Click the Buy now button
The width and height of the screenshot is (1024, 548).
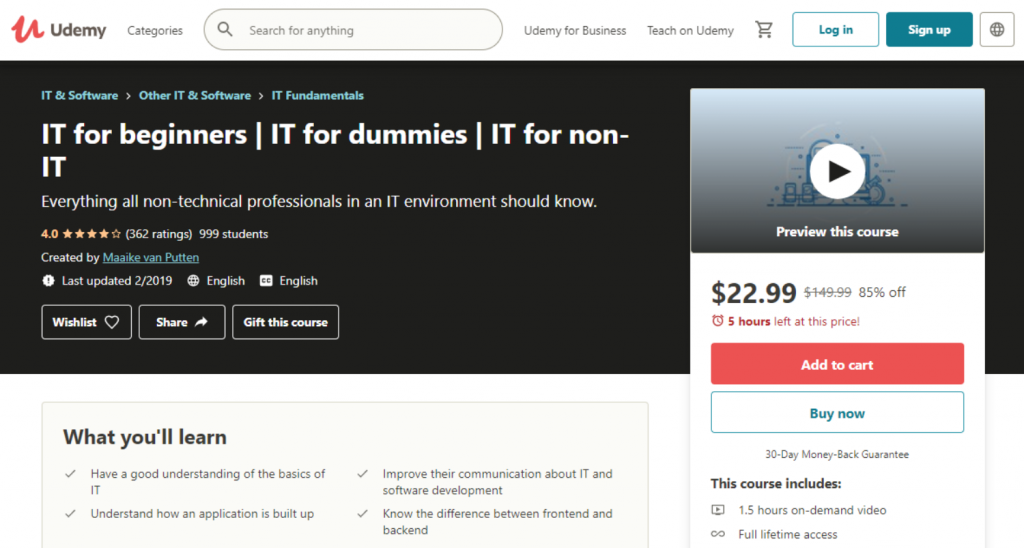[837, 413]
